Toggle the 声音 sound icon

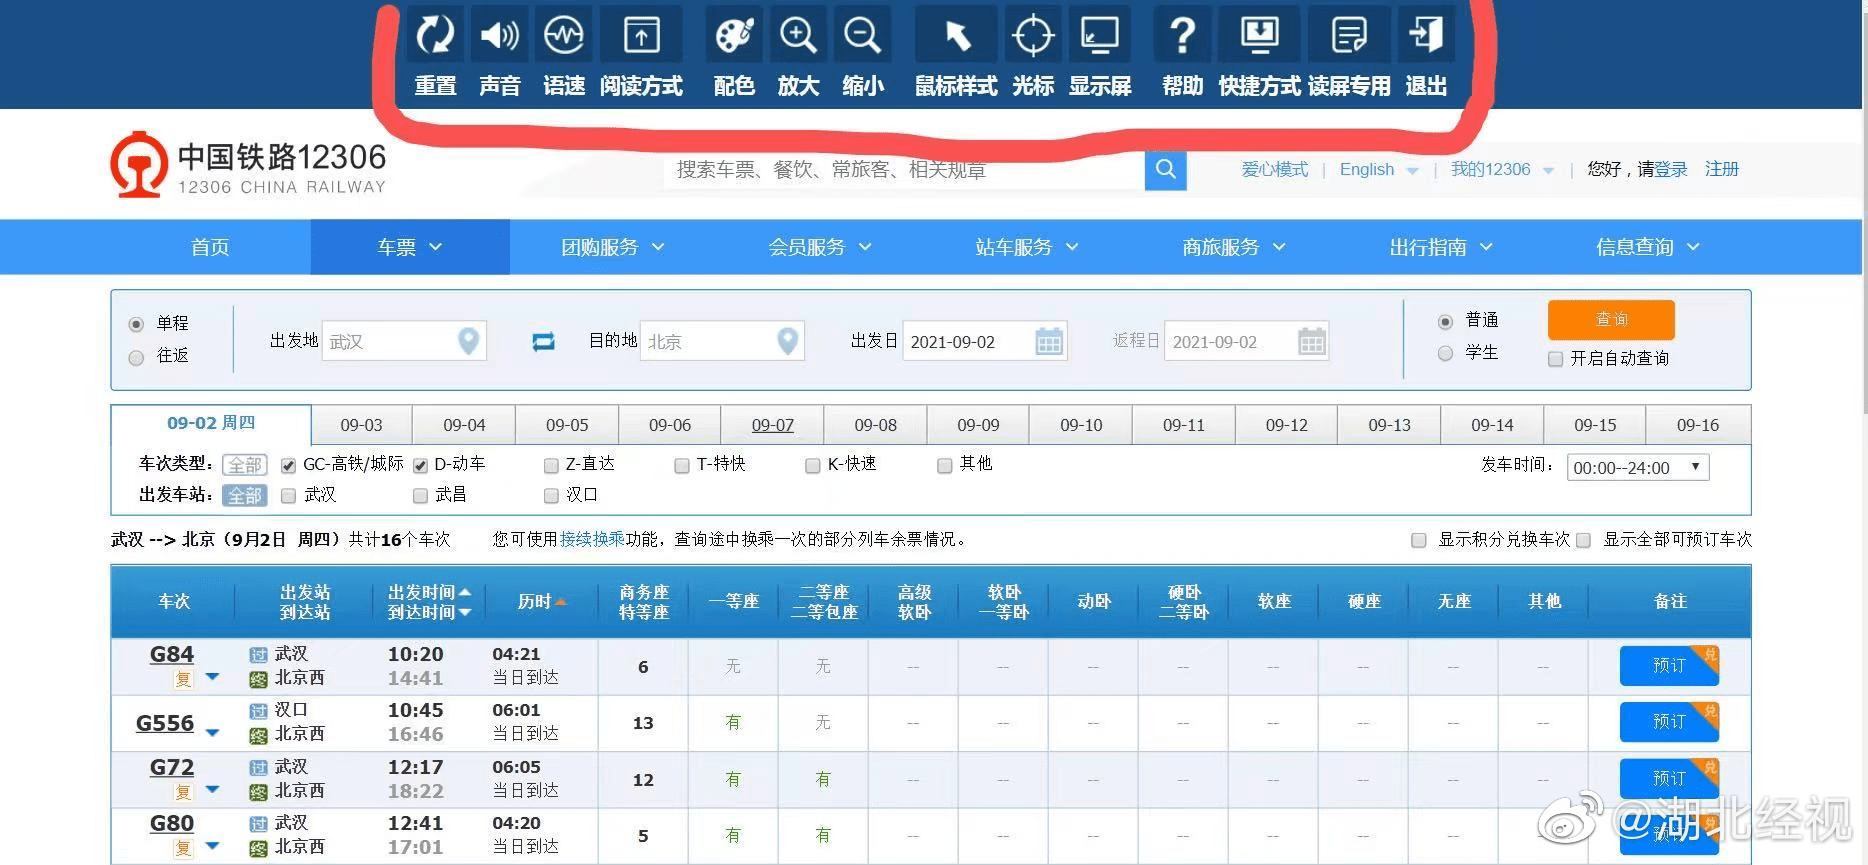point(499,37)
